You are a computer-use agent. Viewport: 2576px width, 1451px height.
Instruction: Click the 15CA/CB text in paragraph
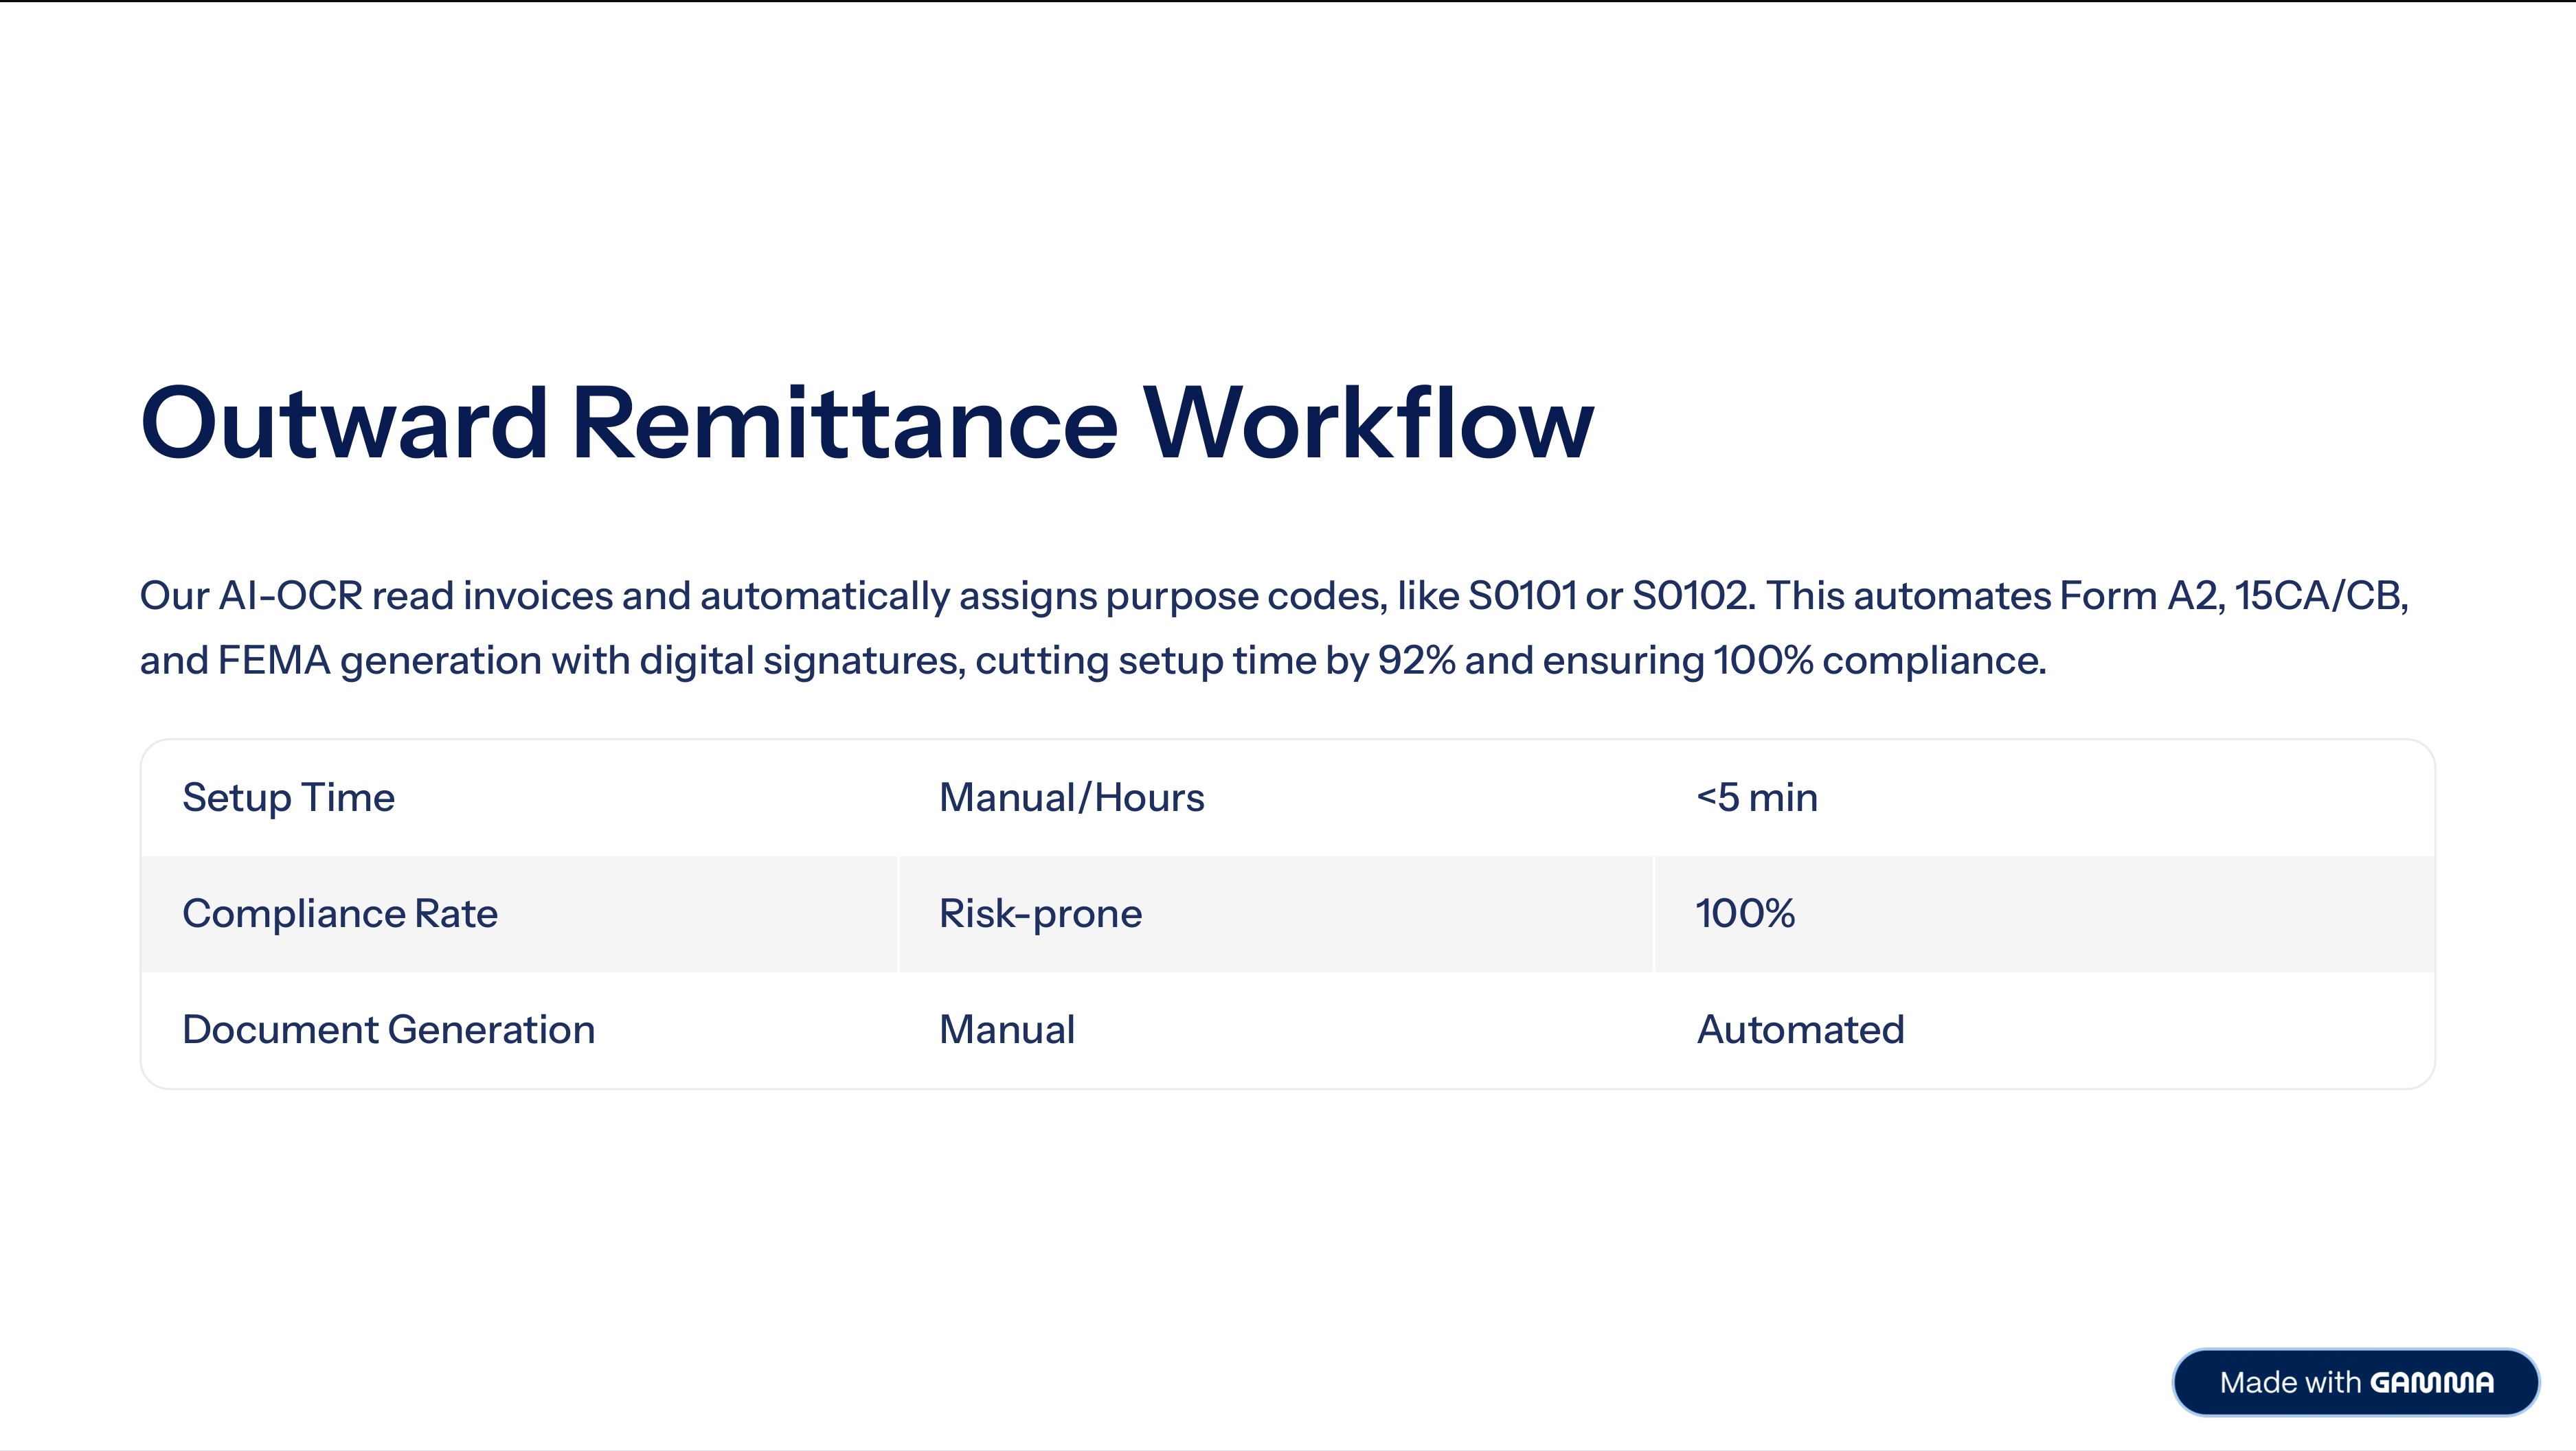point(2318,596)
